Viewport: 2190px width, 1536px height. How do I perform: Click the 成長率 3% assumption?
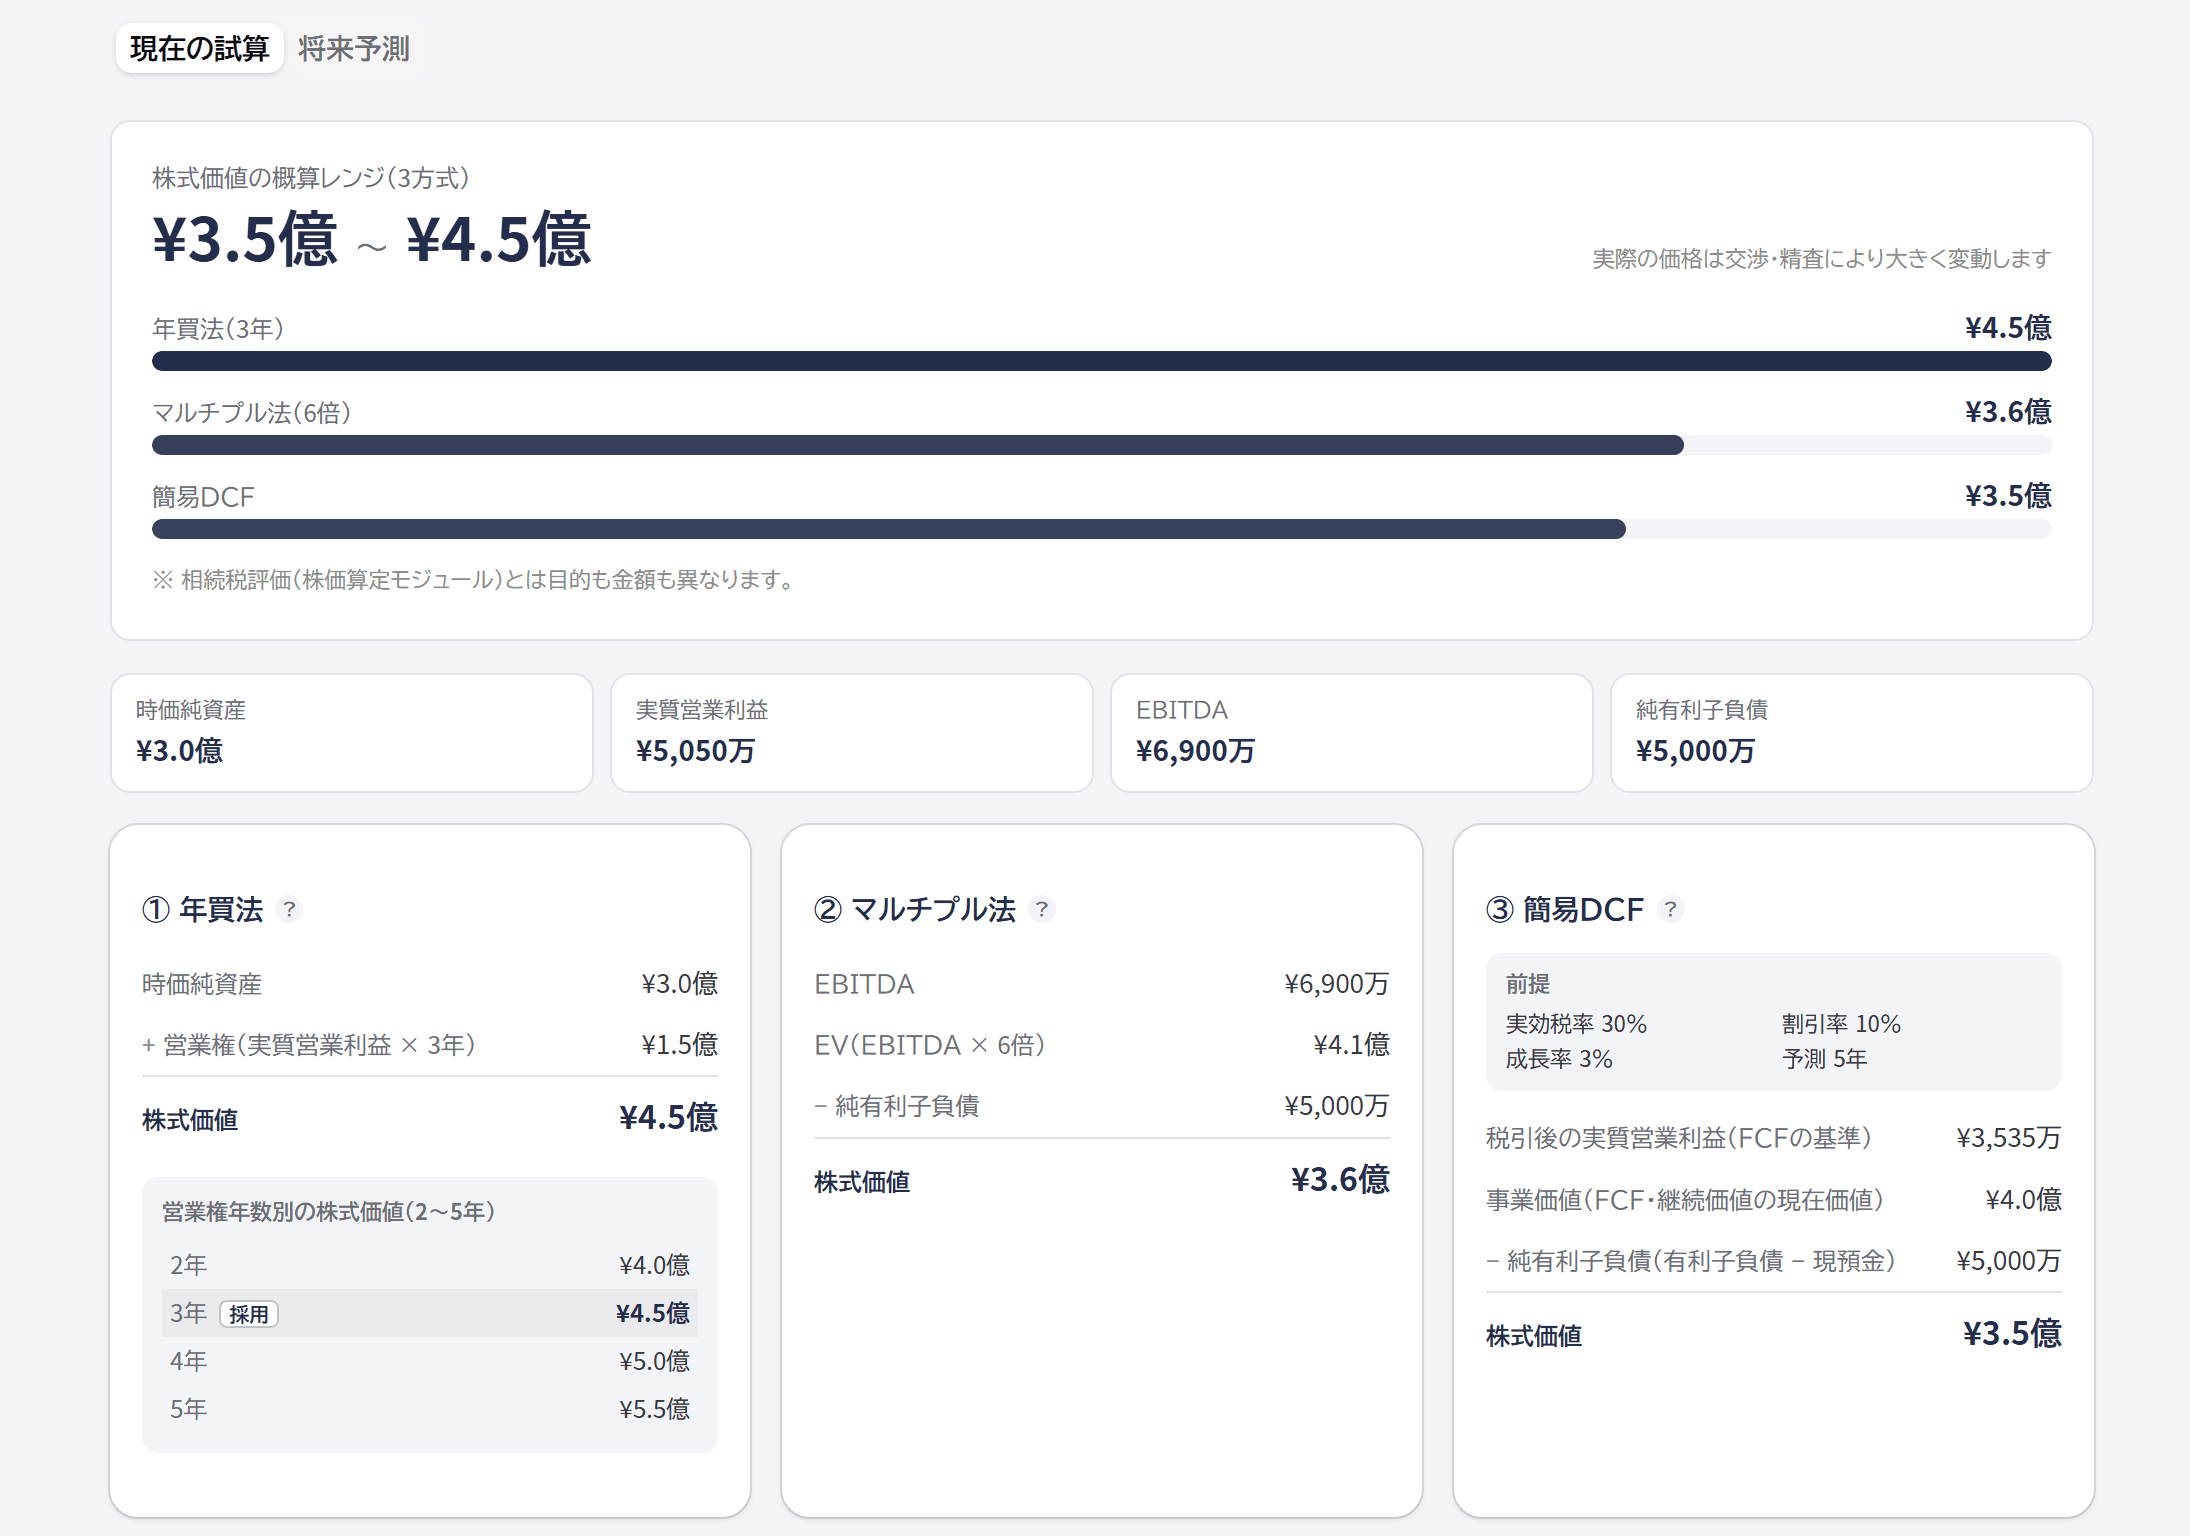pos(1559,1059)
